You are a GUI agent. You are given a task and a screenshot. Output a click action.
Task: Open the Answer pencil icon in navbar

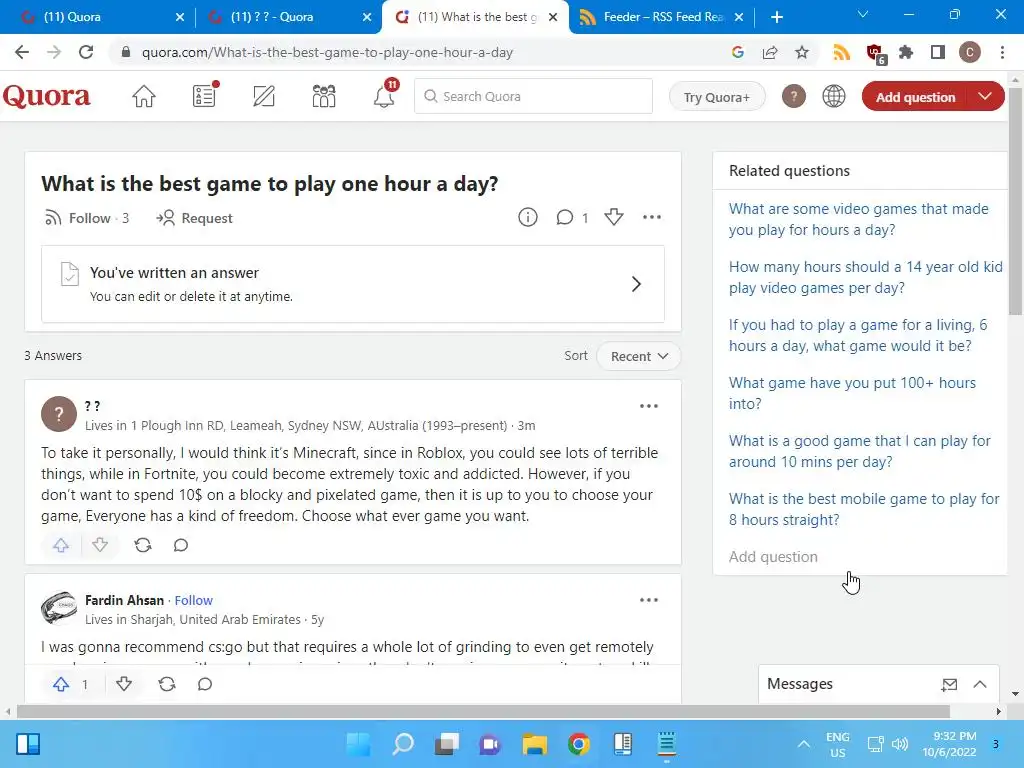(264, 97)
